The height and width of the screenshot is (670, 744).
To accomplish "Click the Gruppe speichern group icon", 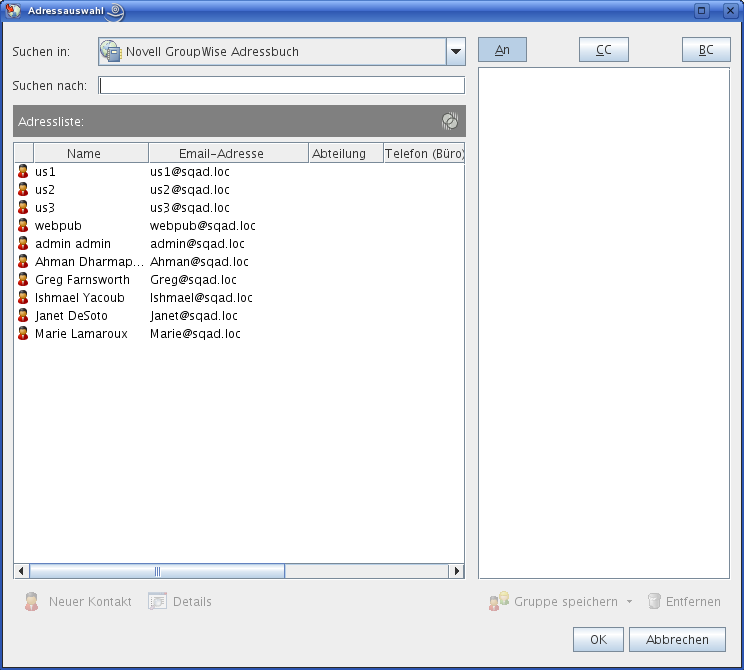I will tap(499, 601).
